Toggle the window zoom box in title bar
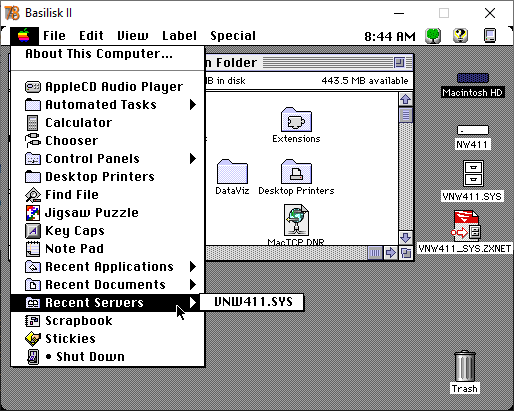The height and width of the screenshot is (411, 514). pos(399,62)
